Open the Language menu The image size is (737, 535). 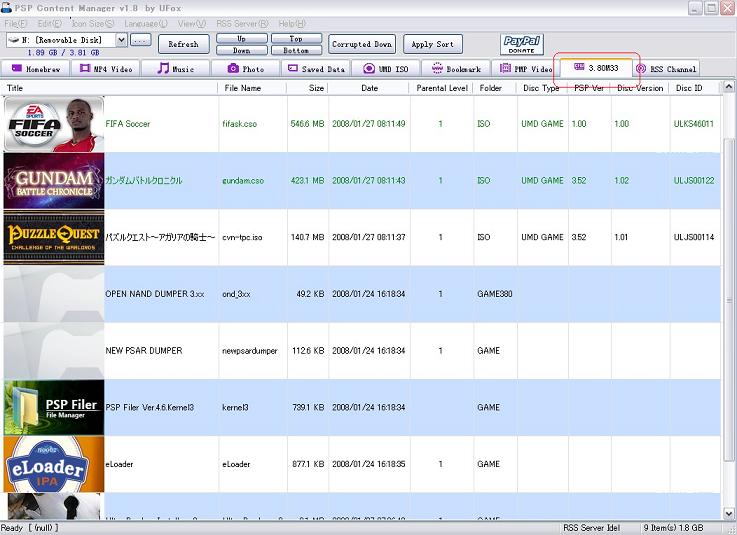(x=146, y=23)
